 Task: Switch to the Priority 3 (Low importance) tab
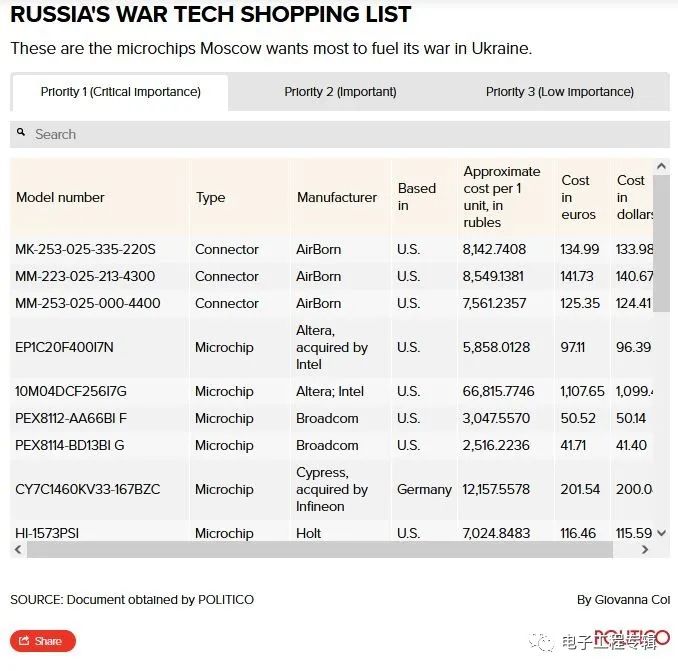(560, 92)
